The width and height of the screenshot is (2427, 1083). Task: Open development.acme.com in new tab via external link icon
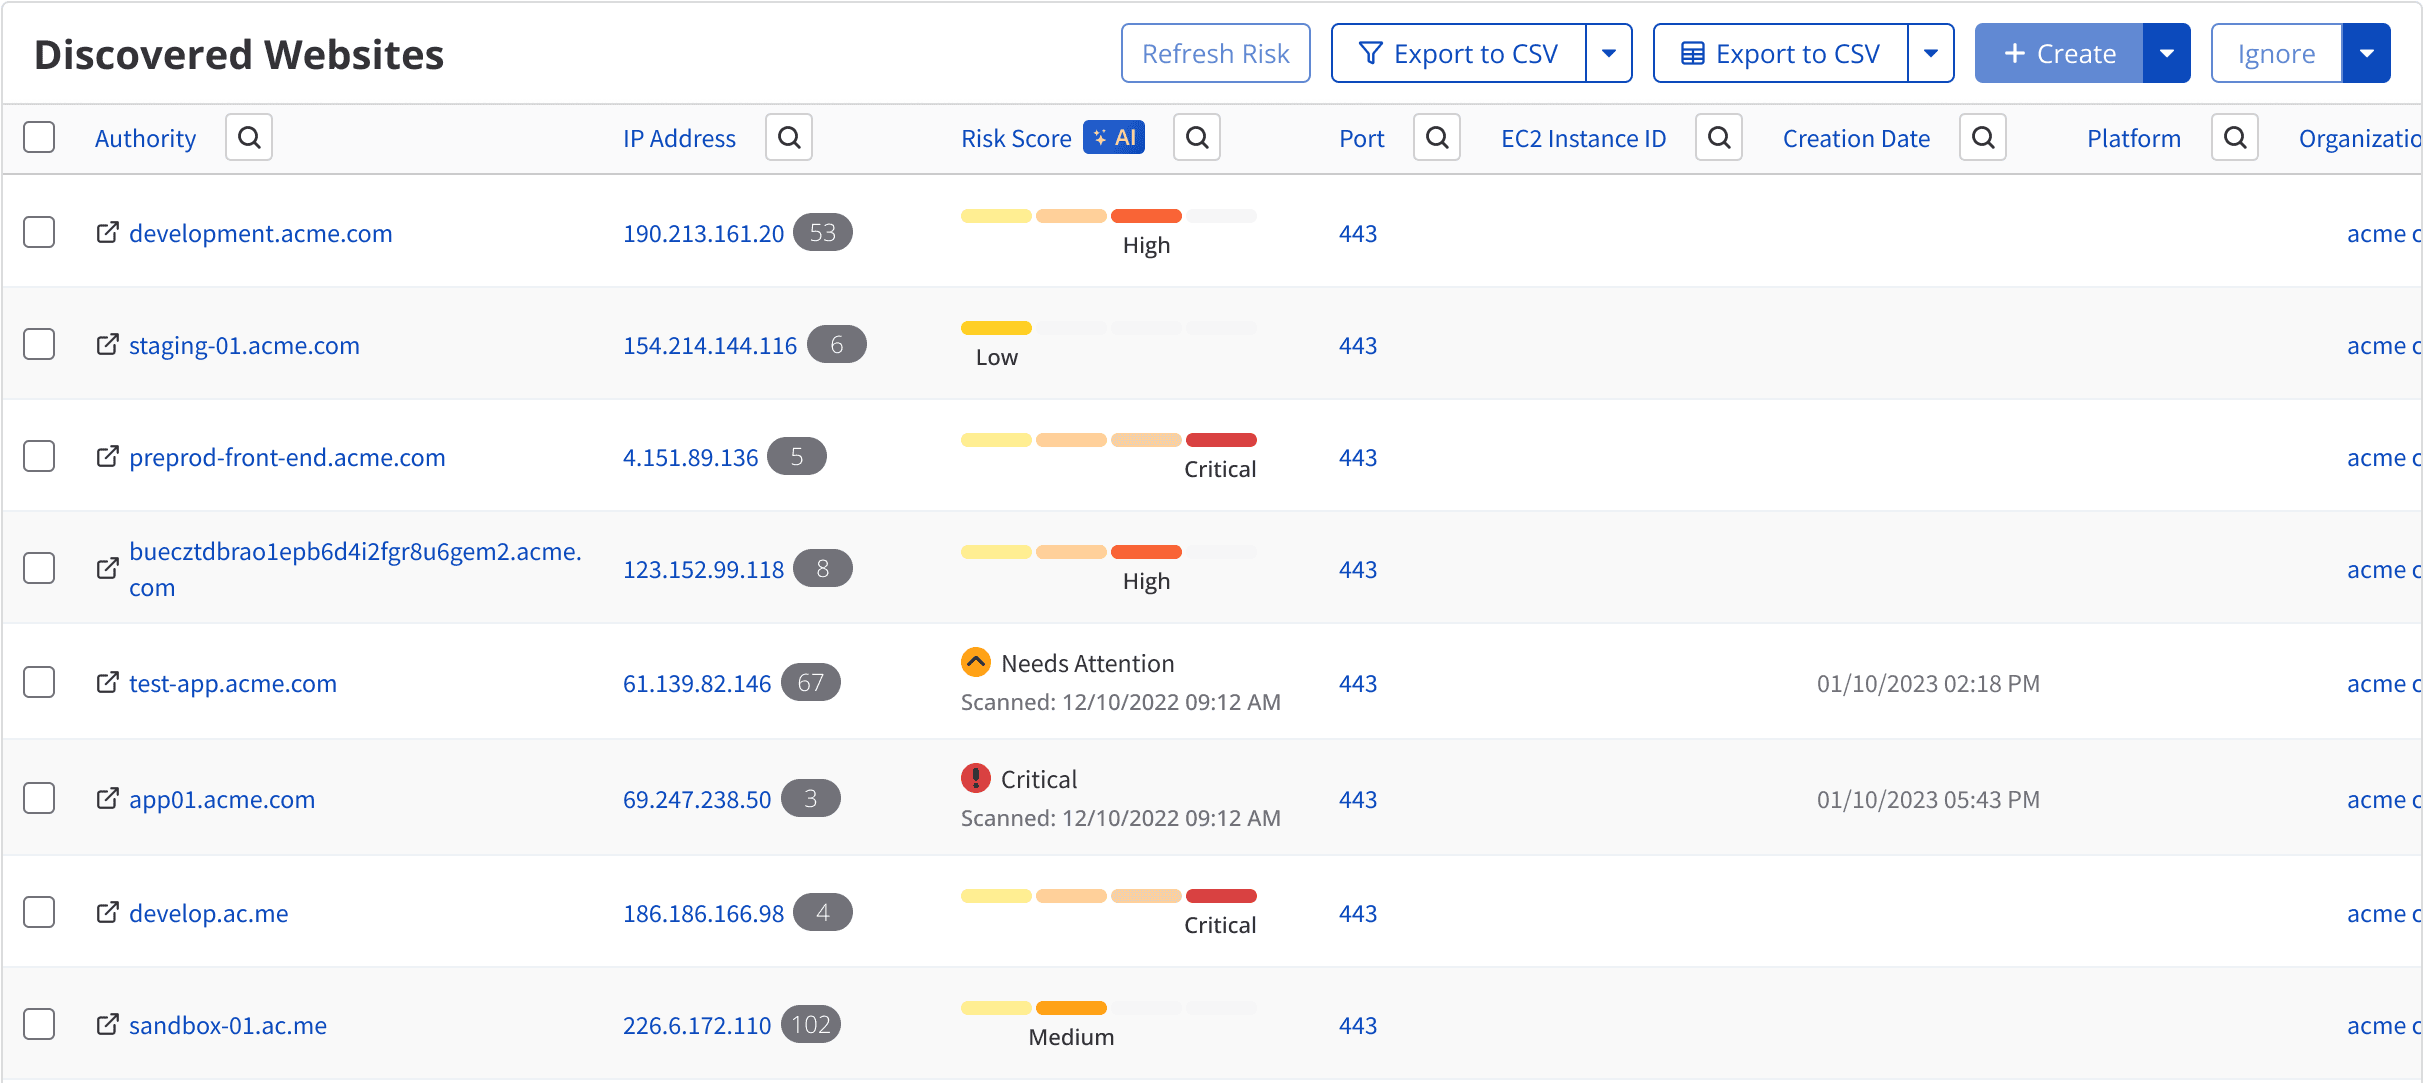[108, 233]
